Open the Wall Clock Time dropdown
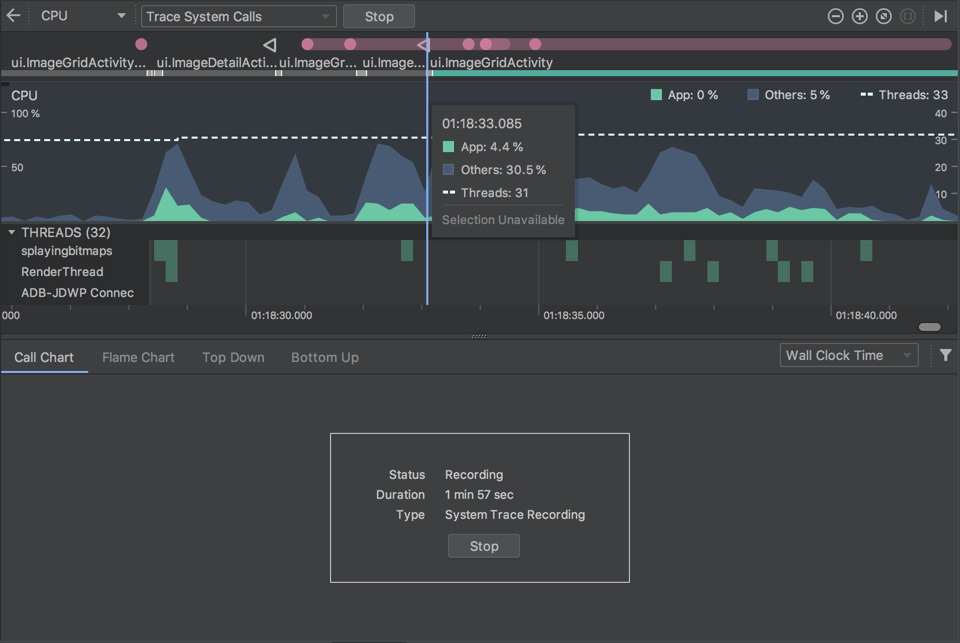Image resolution: width=960 pixels, height=643 pixels. click(848, 355)
